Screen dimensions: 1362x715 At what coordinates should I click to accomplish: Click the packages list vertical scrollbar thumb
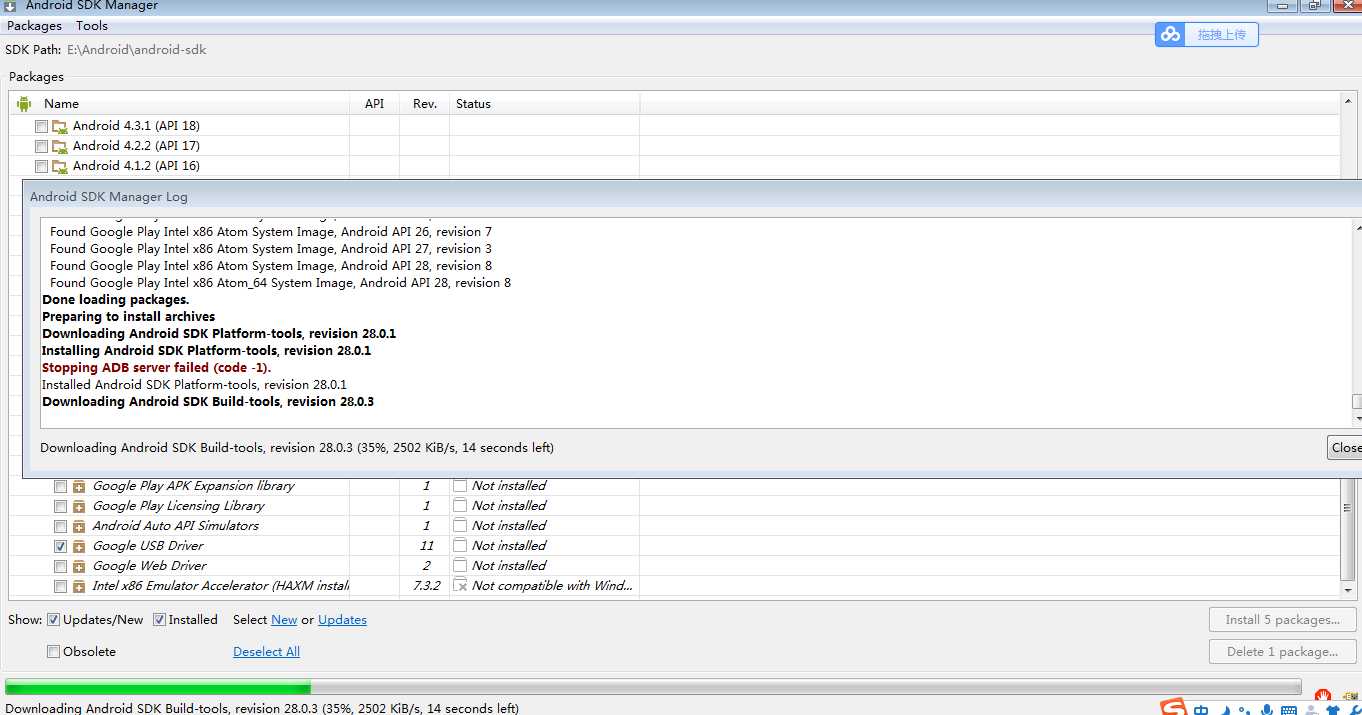[x=1348, y=530]
